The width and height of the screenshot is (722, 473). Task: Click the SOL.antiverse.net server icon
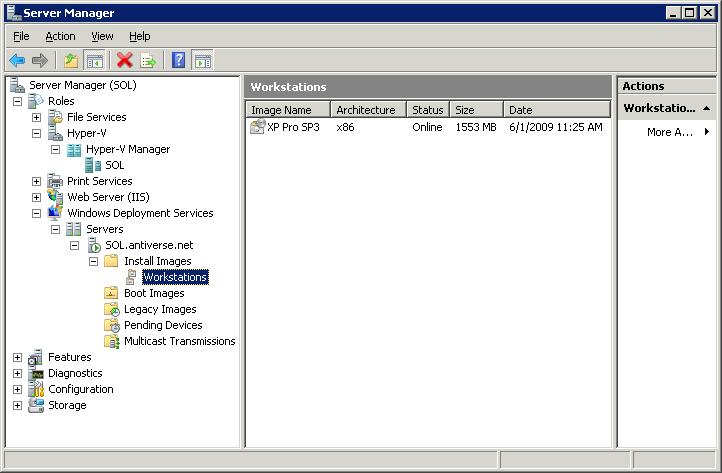[94, 245]
